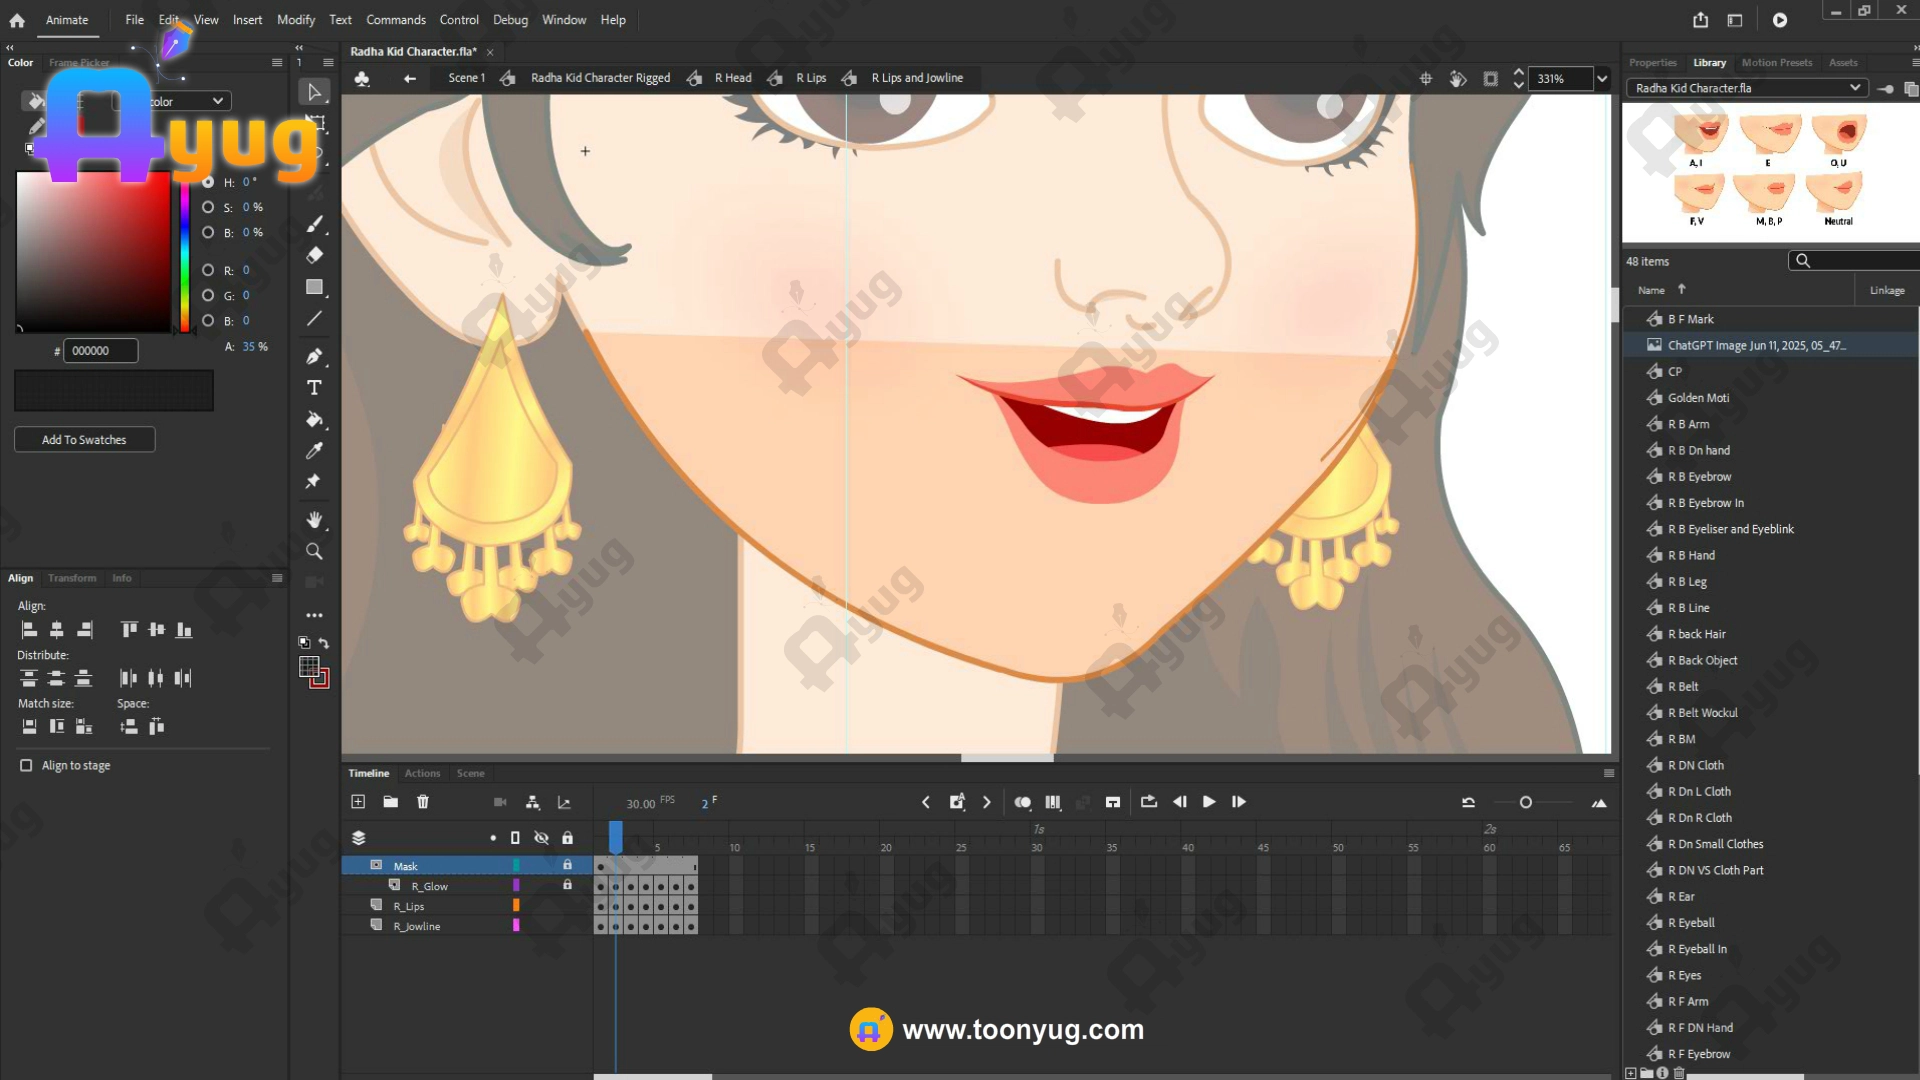Delete selected layer using trash icon
This screenshot has height=1080, width=1920.
pos(423,802)
